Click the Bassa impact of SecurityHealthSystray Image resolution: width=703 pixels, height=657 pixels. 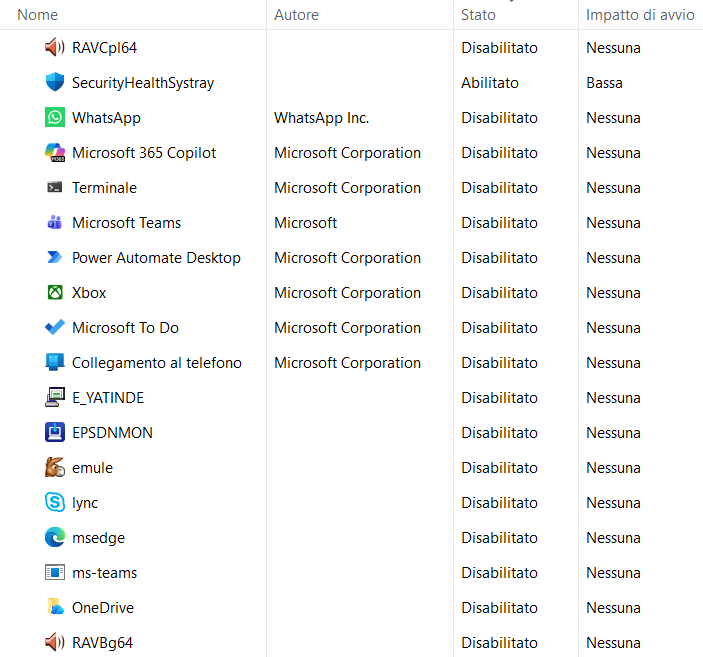604,83
